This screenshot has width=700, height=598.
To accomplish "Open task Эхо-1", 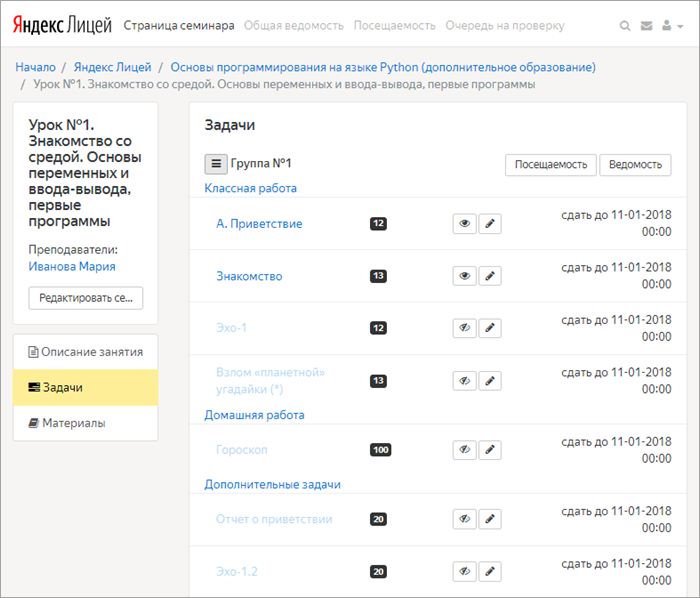I will (x=231, y=328).
